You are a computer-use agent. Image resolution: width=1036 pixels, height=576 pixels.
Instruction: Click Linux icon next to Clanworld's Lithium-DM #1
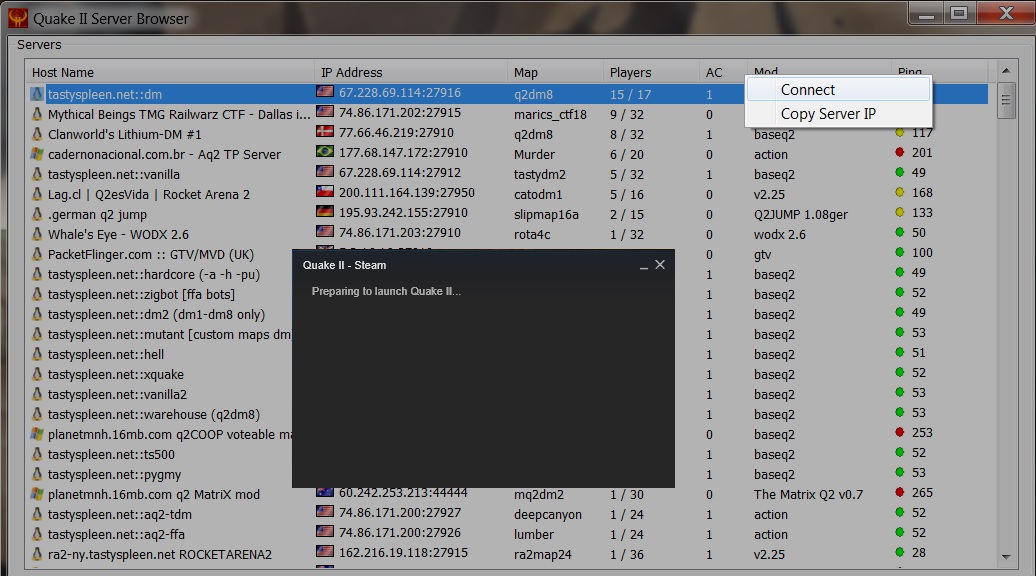point(37,134)
